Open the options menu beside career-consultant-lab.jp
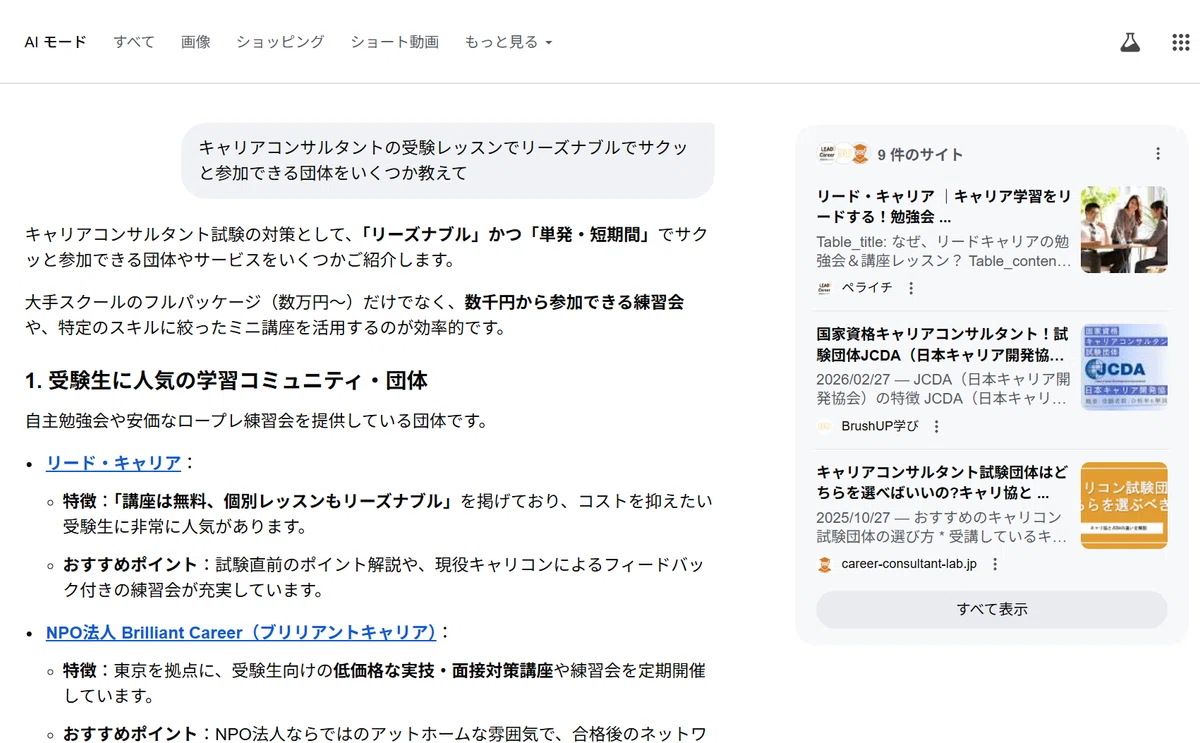The image size is (1200, 743). [995, 564]
